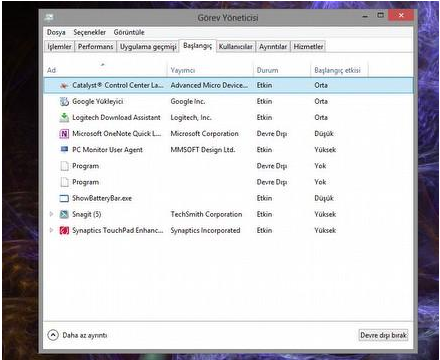Switch to the Ayrıntılar tab
440x360 pixels.
point(273,47)
